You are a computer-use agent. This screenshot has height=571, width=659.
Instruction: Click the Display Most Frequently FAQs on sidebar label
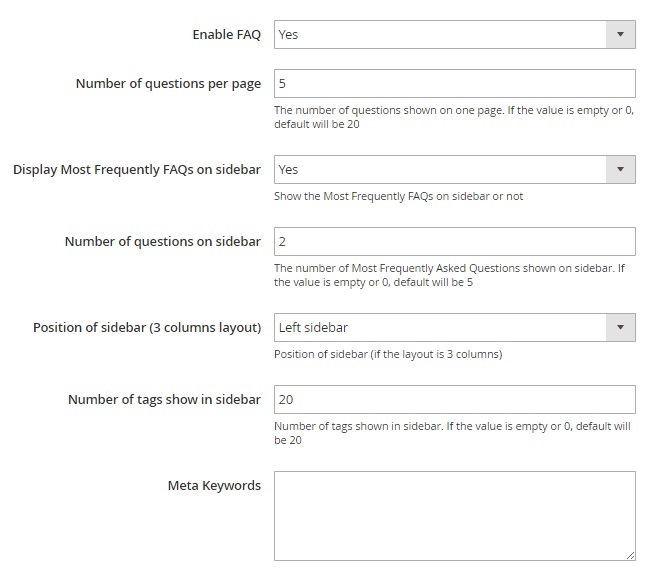(137, 170)
